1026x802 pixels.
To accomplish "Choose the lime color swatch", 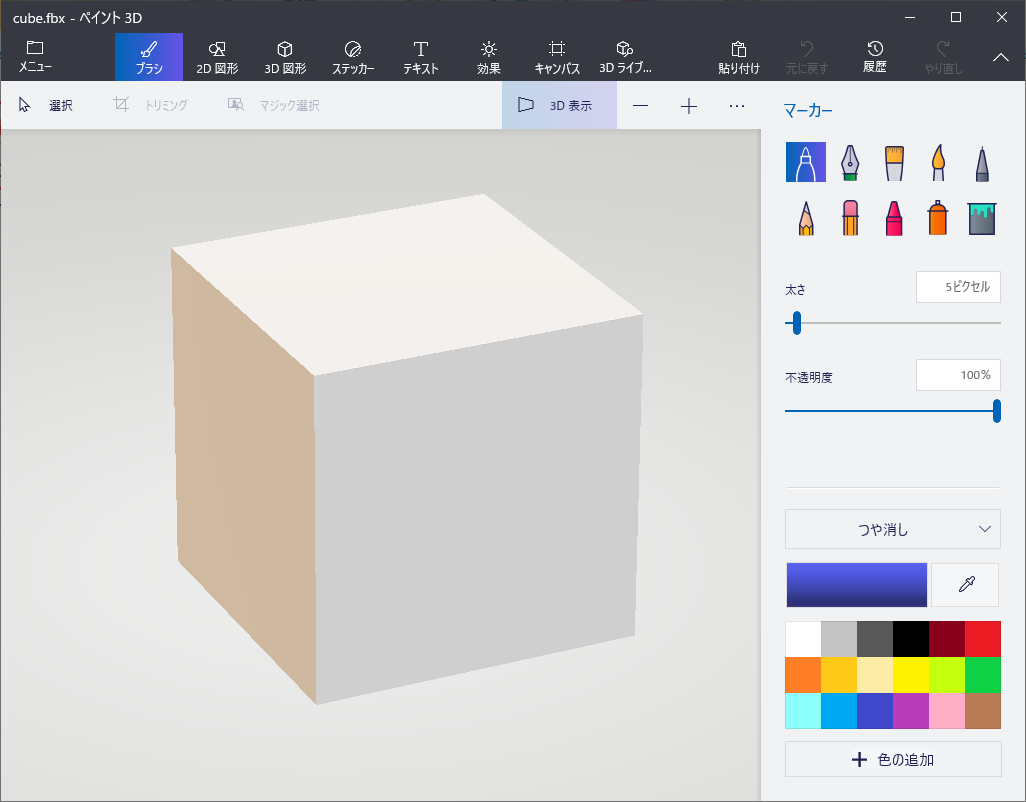I will coord(947,674).
